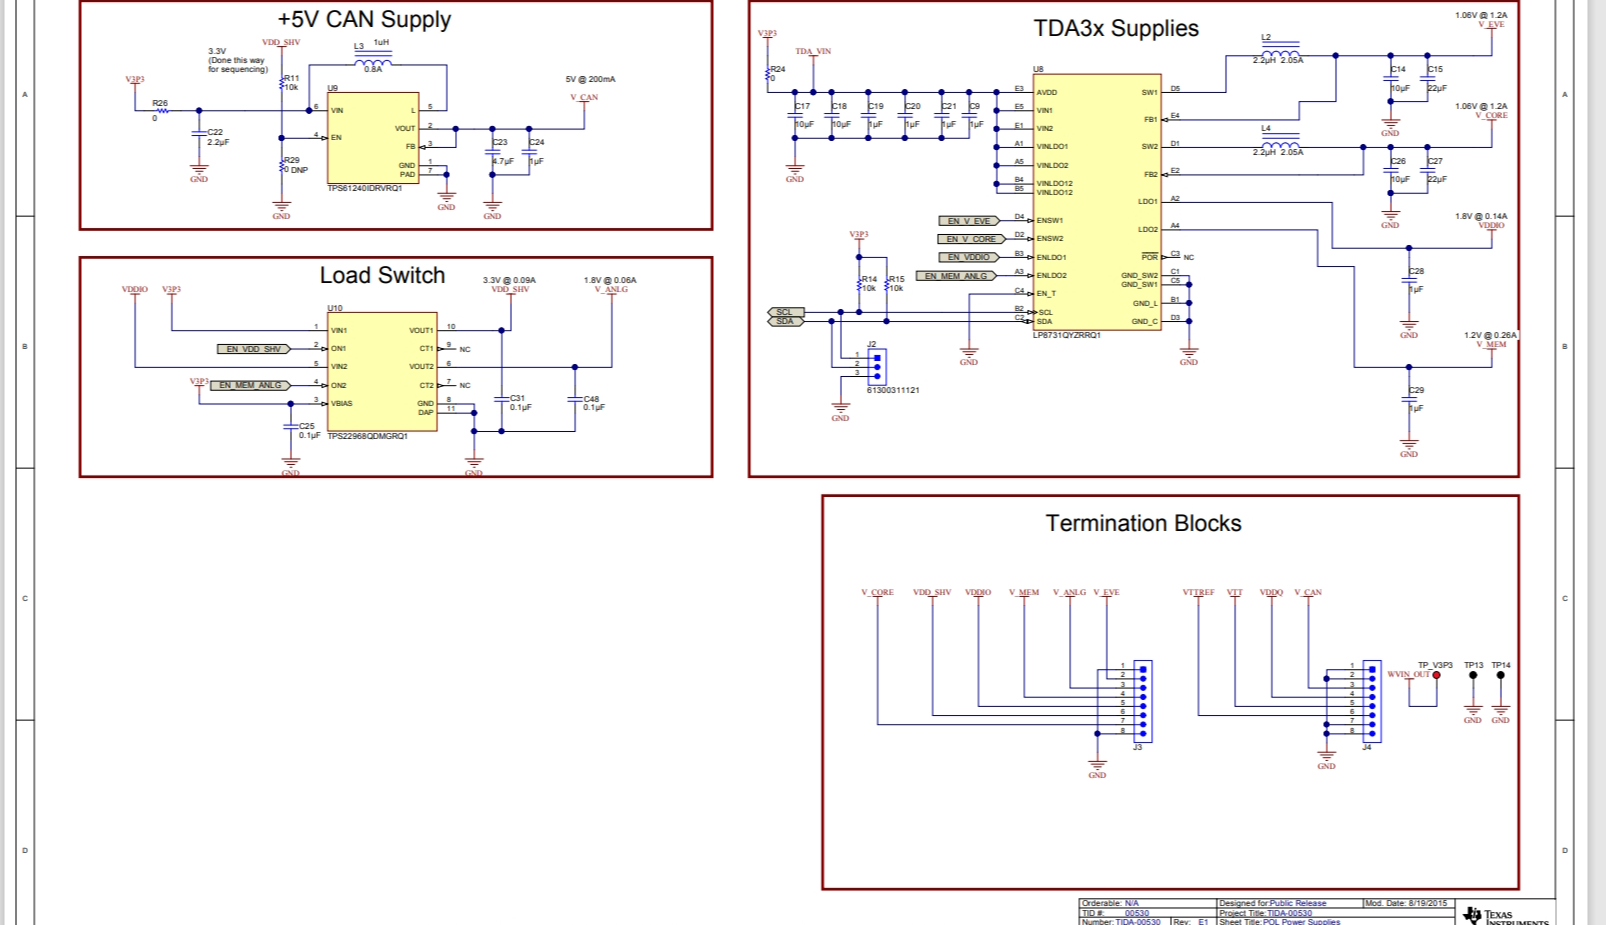Click the +5V CAN Supply title
This screenshot has height=925, width=1606.
[x=364, y=19]
